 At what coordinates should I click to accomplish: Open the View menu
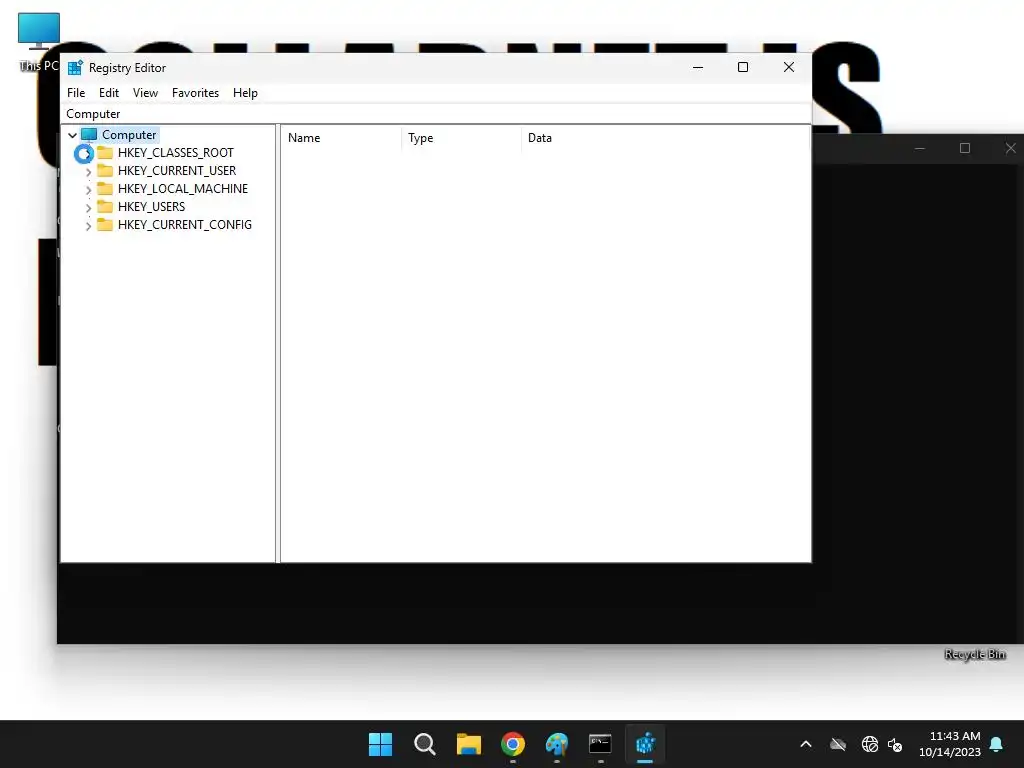tap(145, 93)
